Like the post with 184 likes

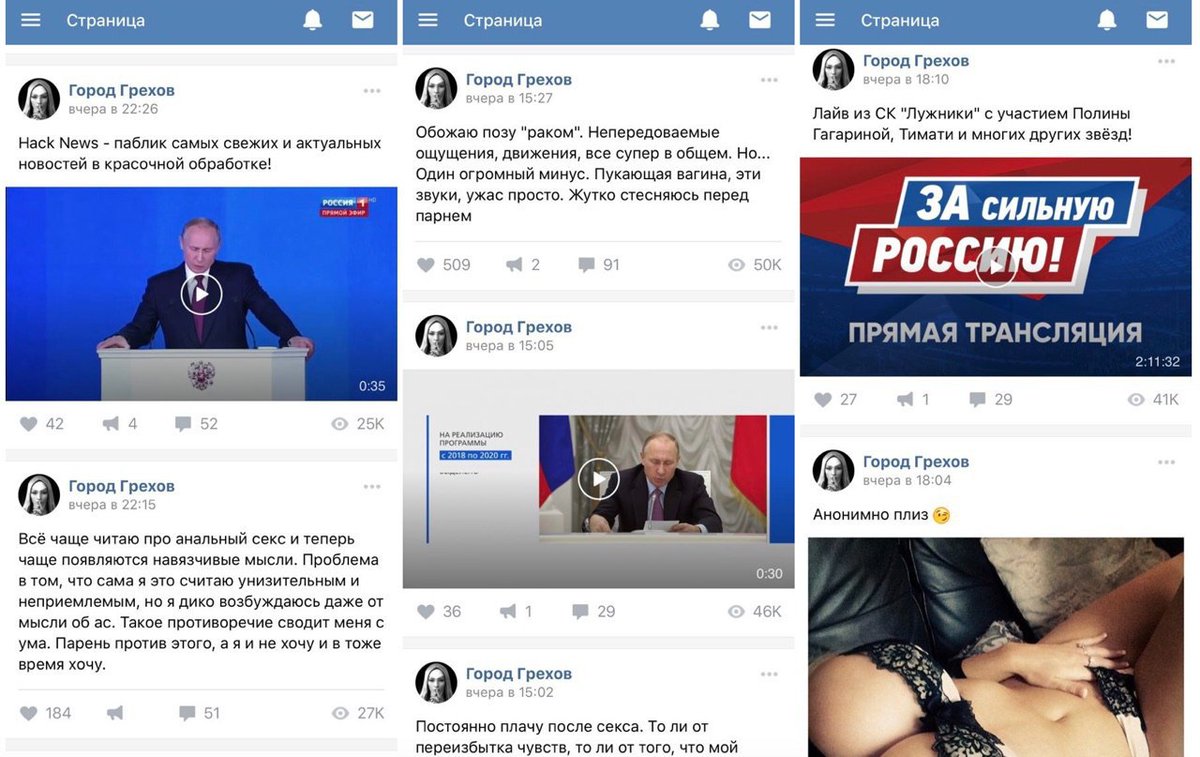46,713
